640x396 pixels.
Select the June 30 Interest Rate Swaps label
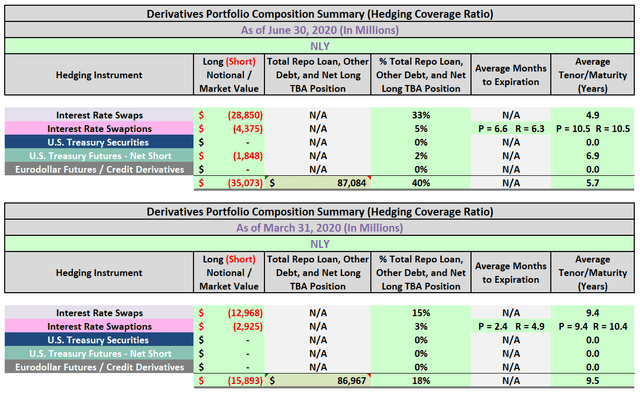[99, 115]
